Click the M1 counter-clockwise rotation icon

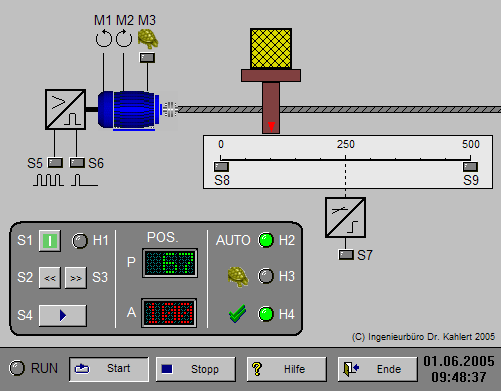(104, 38)
